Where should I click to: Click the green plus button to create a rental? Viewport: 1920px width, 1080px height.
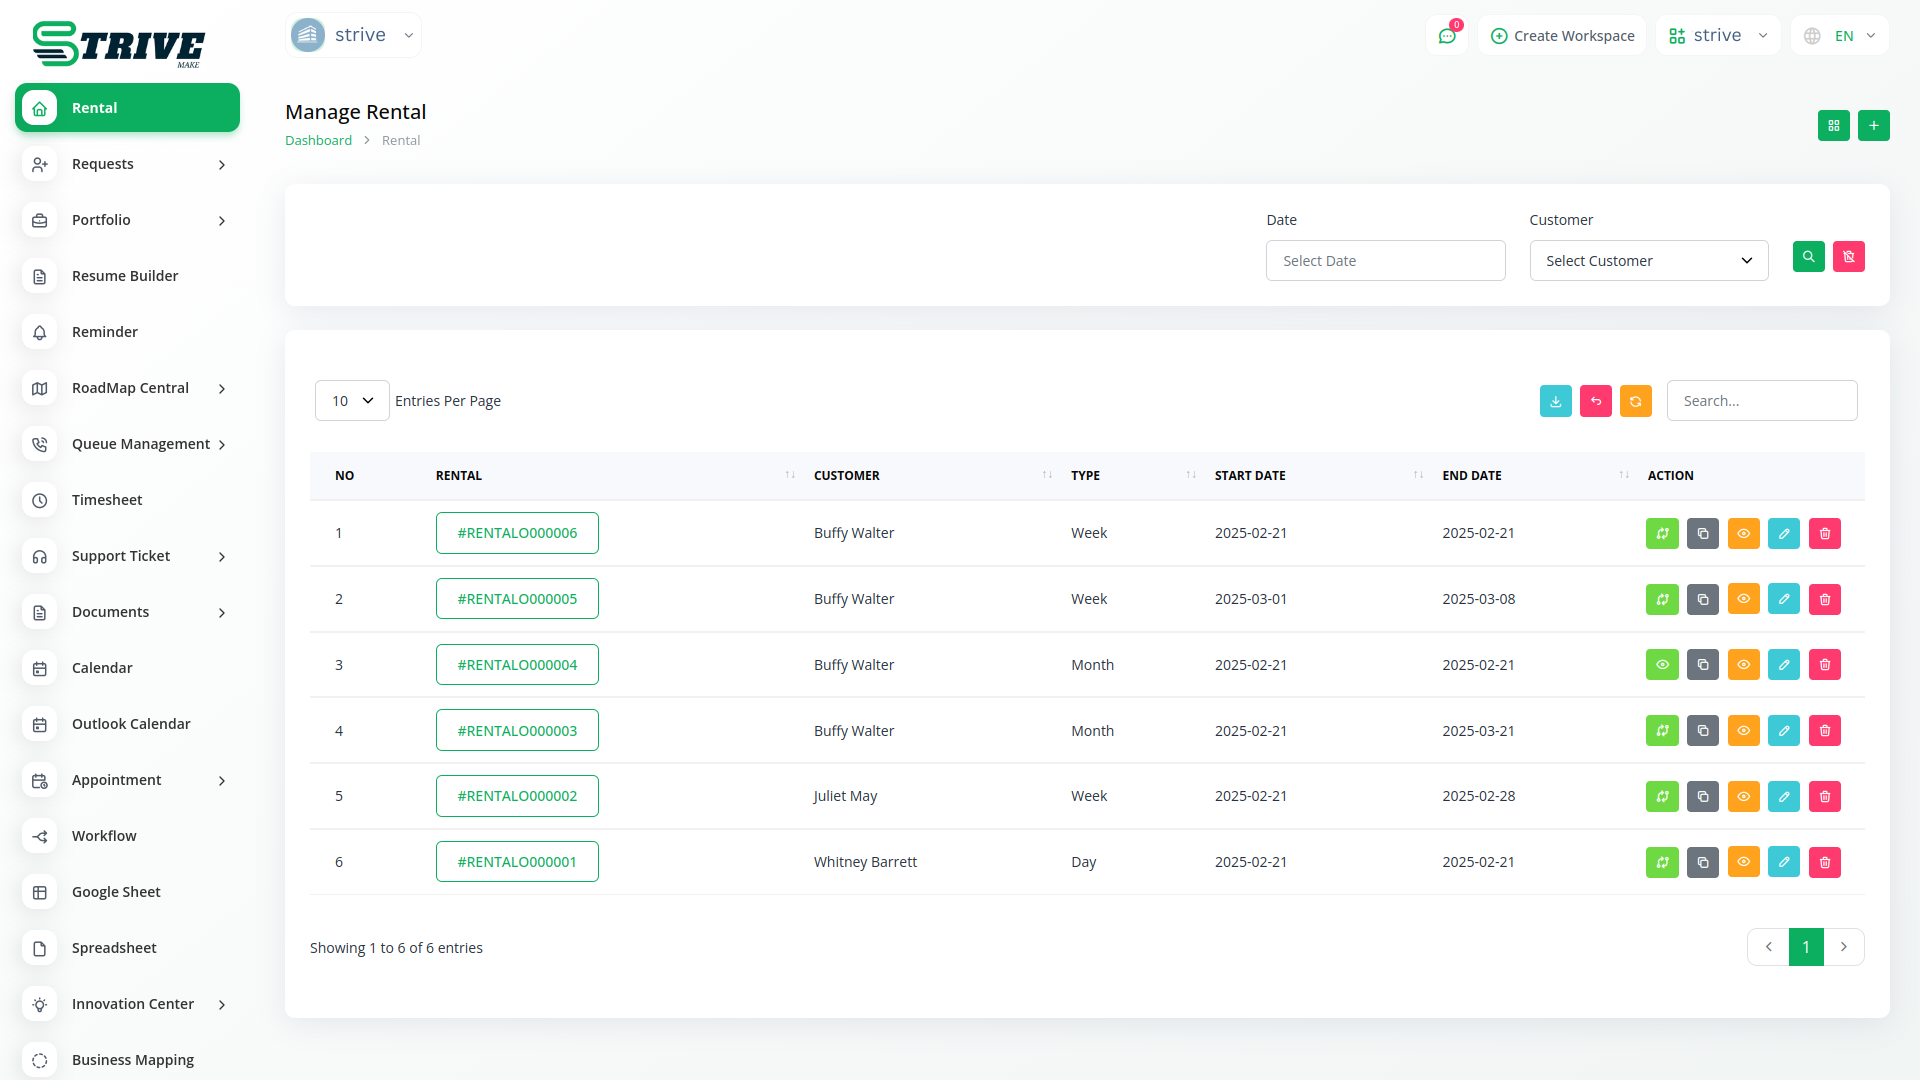click(1873, 126)
